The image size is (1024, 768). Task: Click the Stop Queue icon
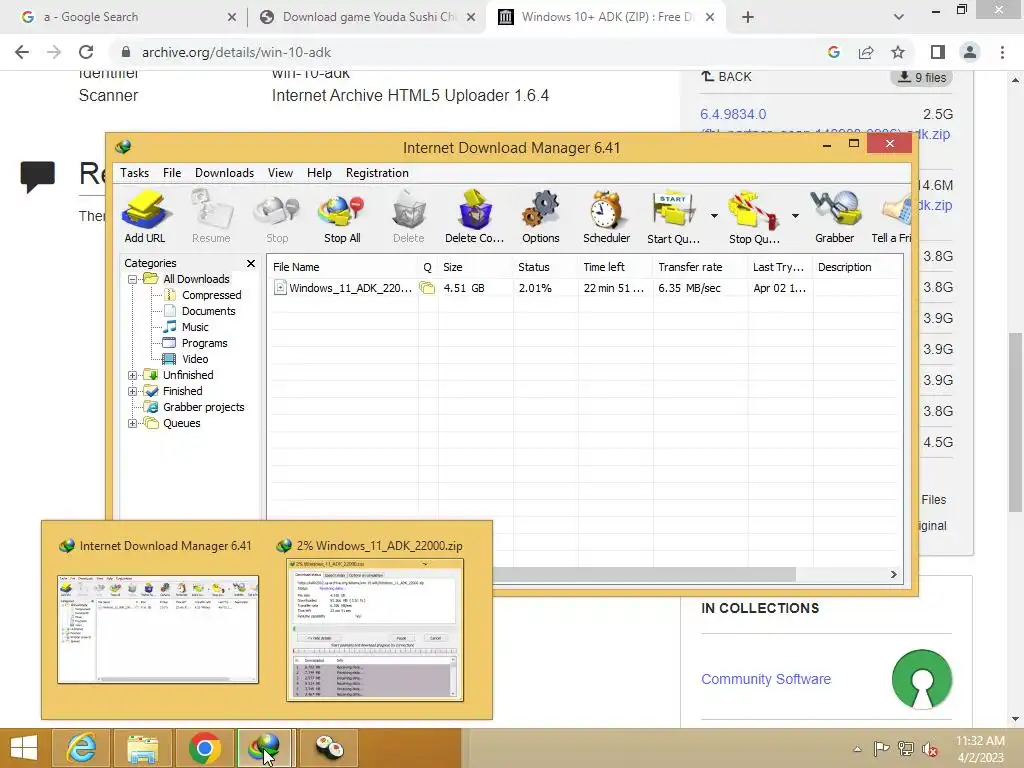click(754, 217)
